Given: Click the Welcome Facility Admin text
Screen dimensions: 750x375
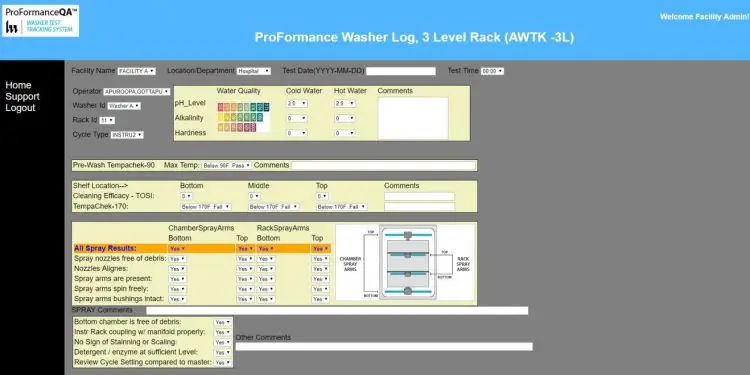Looking at the screenshot, I should (x=705, y=17).
